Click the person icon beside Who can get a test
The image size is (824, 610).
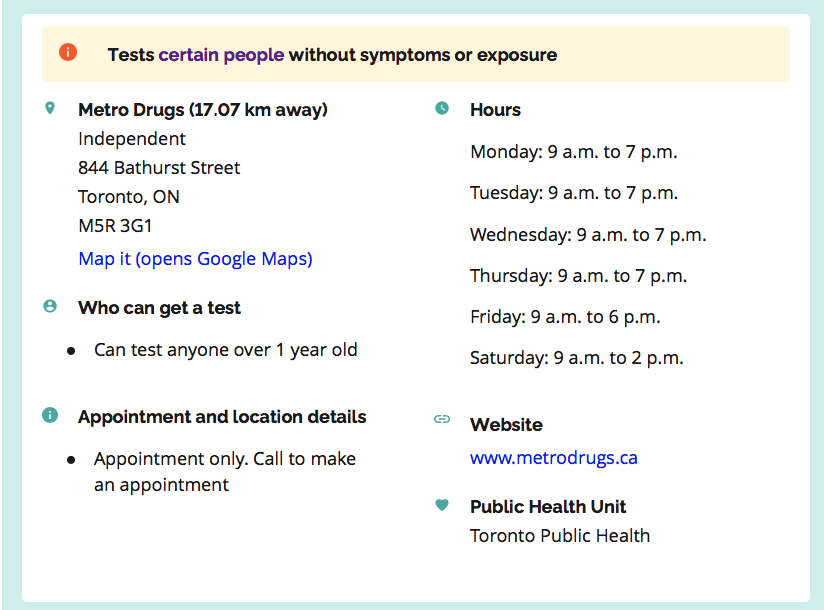(50, 306)
